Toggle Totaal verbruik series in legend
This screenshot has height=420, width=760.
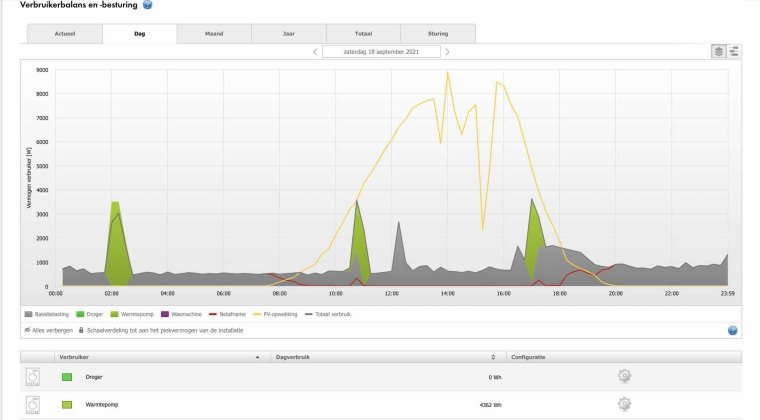[328, 314]
